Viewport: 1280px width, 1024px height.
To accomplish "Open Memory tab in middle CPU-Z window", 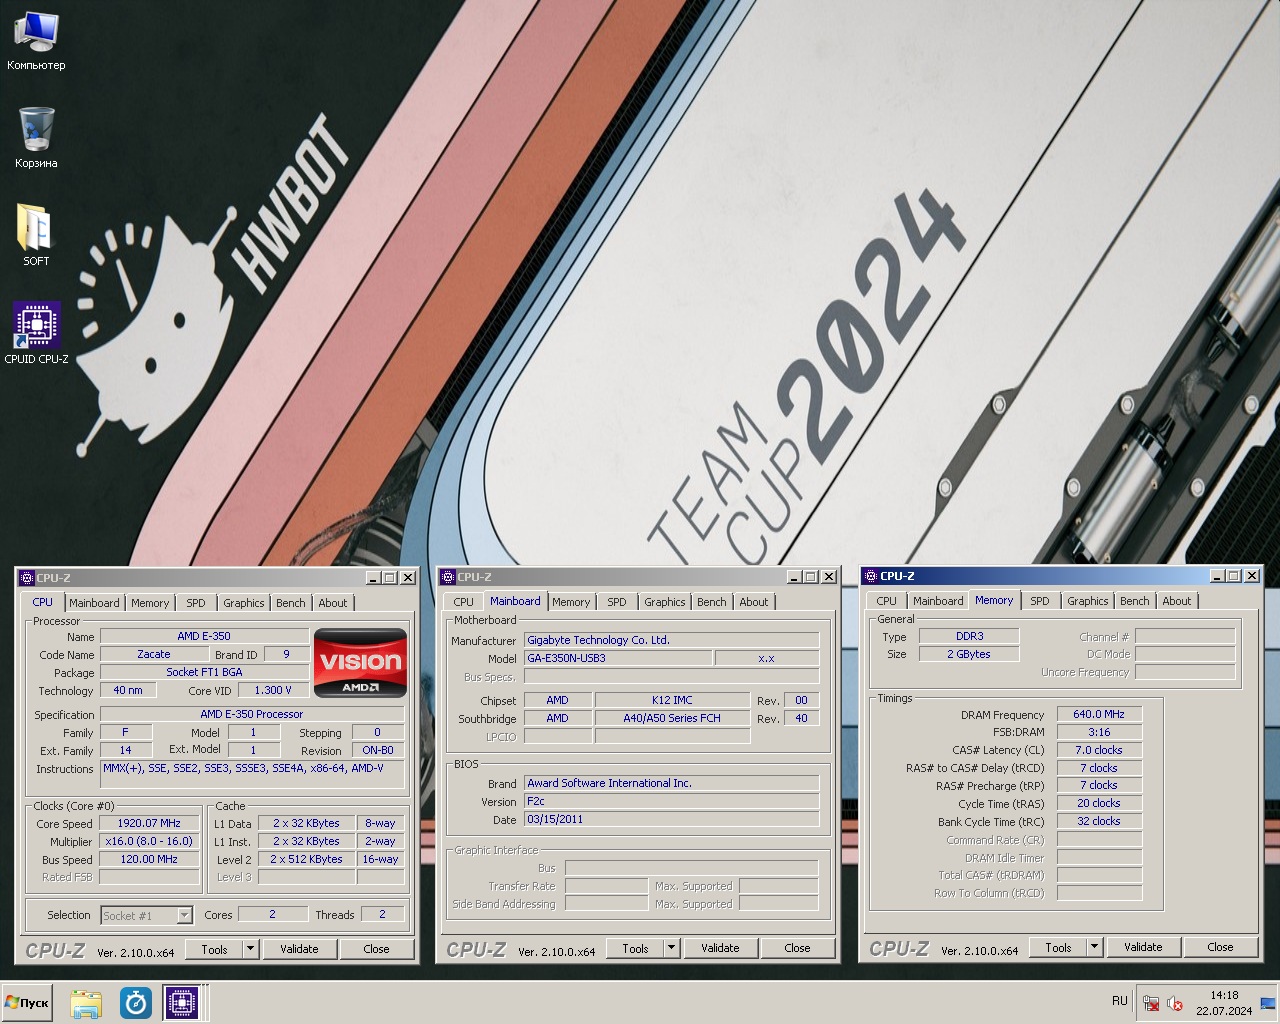I will [x=571, y=602].
